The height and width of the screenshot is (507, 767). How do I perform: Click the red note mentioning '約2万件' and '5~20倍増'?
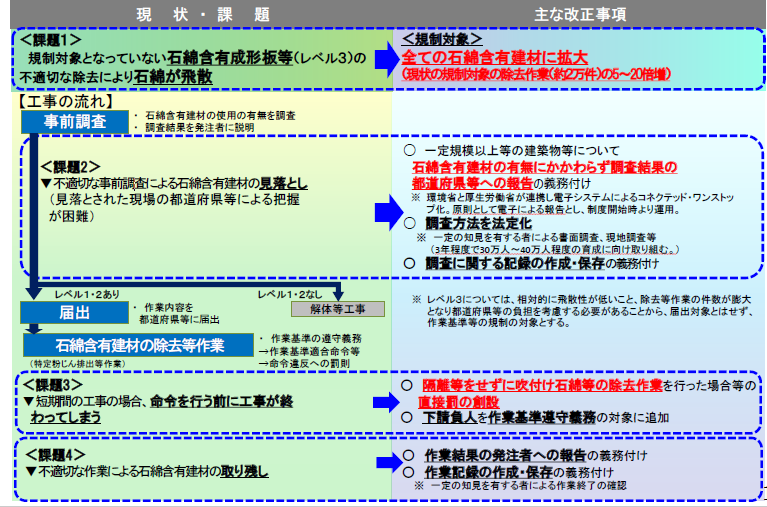(536, 74)
